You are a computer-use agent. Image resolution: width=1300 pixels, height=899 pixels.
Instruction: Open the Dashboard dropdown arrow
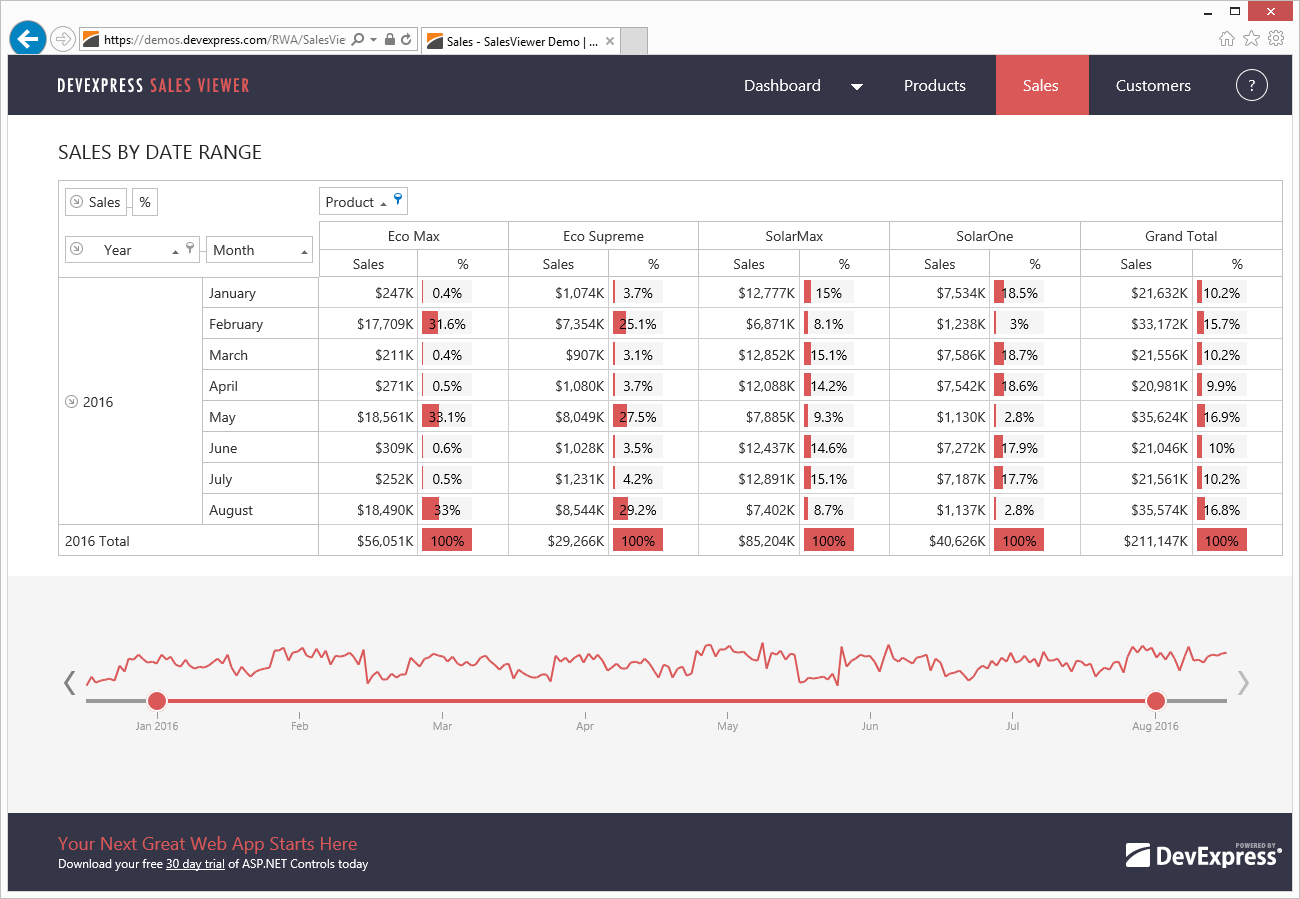click(x=856, y=87)
